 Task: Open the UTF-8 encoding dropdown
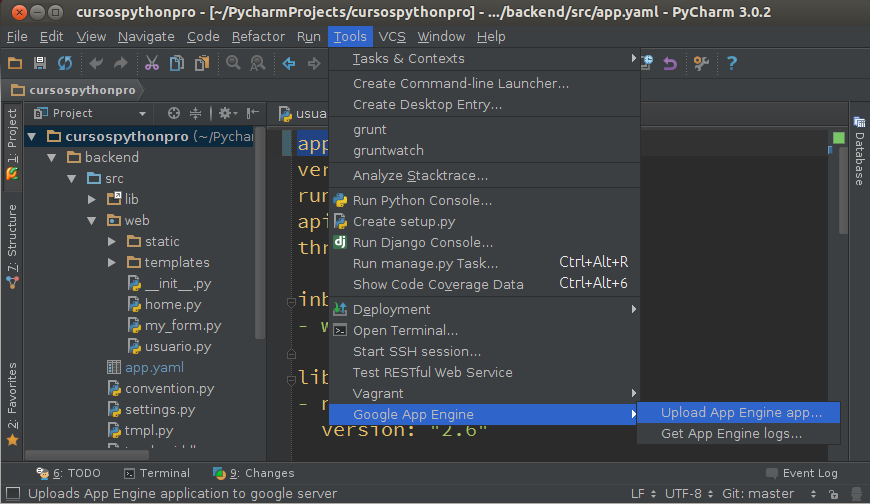(x=689, y=494)
